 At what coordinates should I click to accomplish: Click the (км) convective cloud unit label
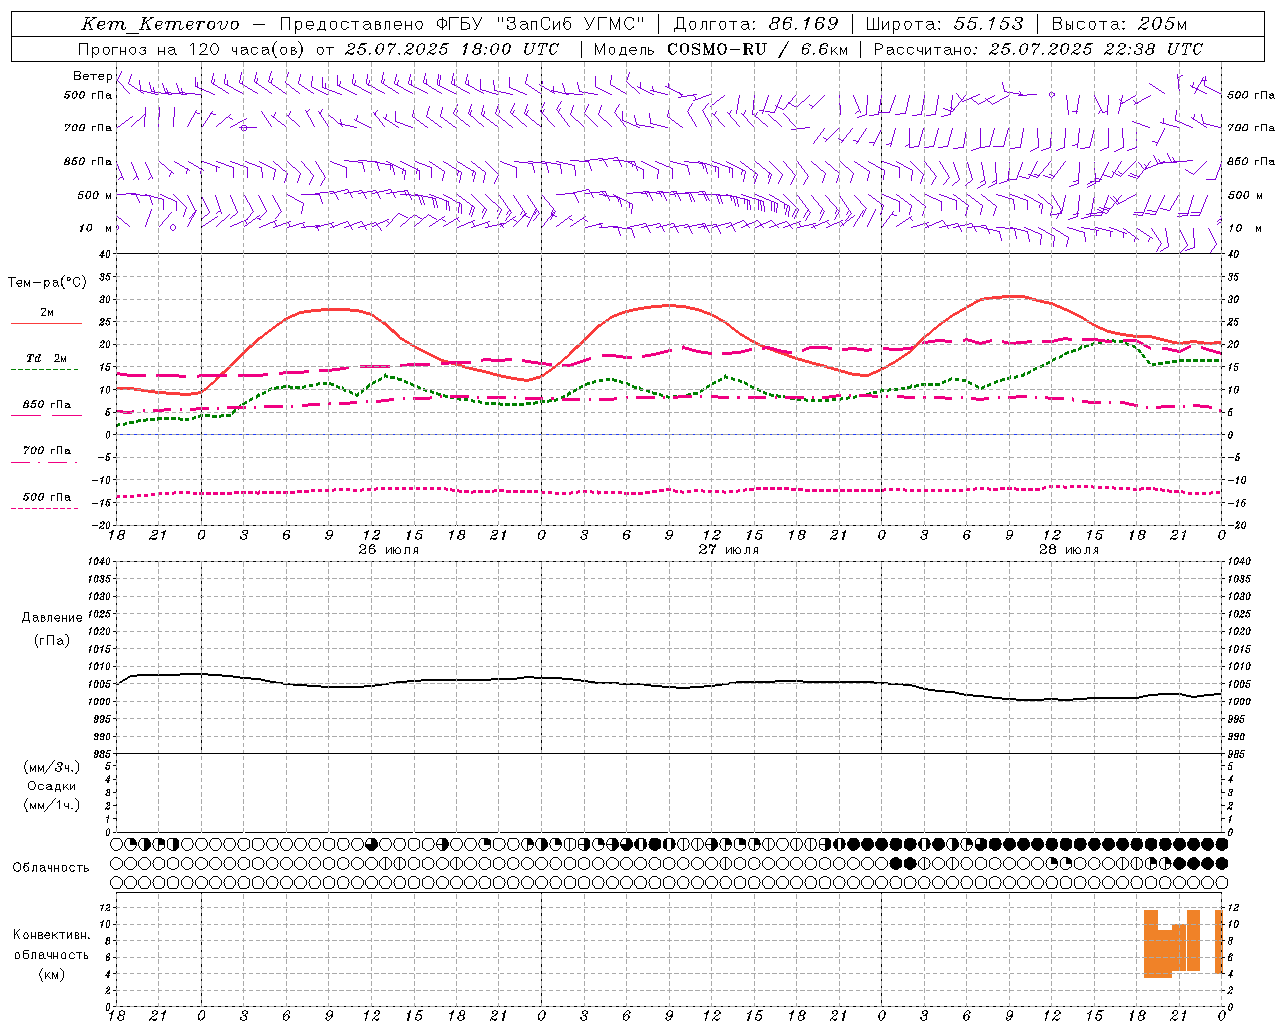pos(51,974)
